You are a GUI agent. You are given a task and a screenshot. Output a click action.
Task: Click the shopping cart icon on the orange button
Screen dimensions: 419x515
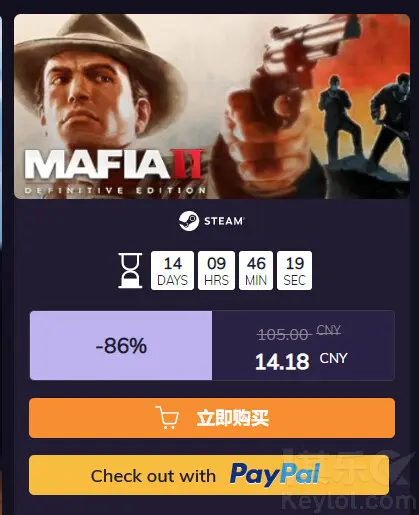pos(167,417)
